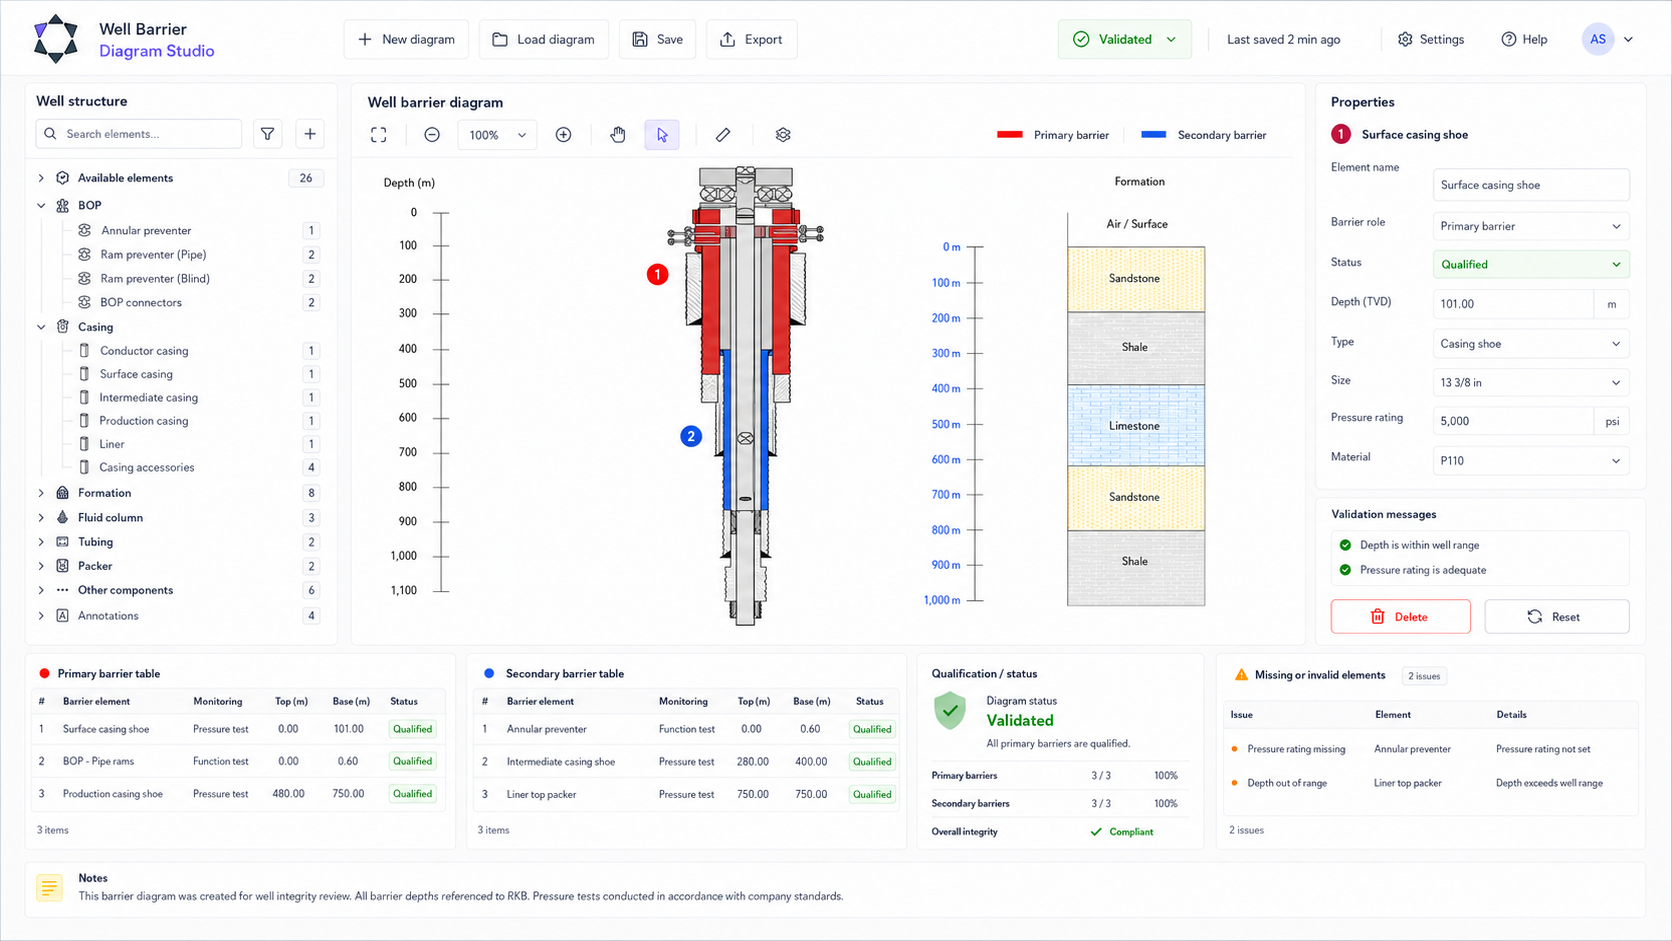This screenshot has width=1672, height=941.
Task: Open the diagram layers settings icon
Action: (x=783, y=135)
